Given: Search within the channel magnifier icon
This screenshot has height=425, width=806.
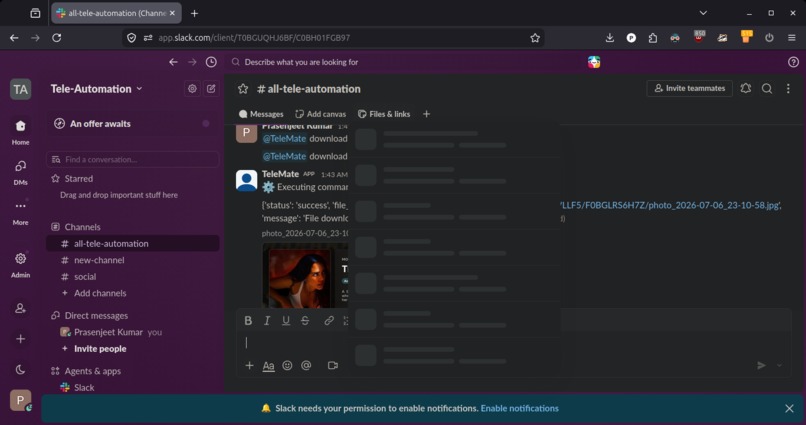Looking at the screenshot, I should pos(767,88).
